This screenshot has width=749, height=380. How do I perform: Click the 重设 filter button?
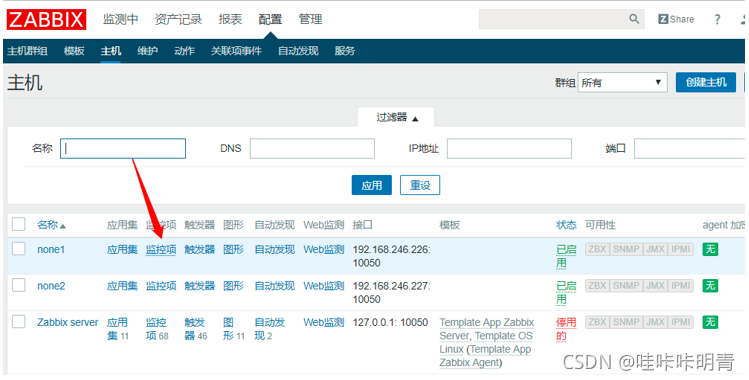pyautogui.click(x=420, y=185)
